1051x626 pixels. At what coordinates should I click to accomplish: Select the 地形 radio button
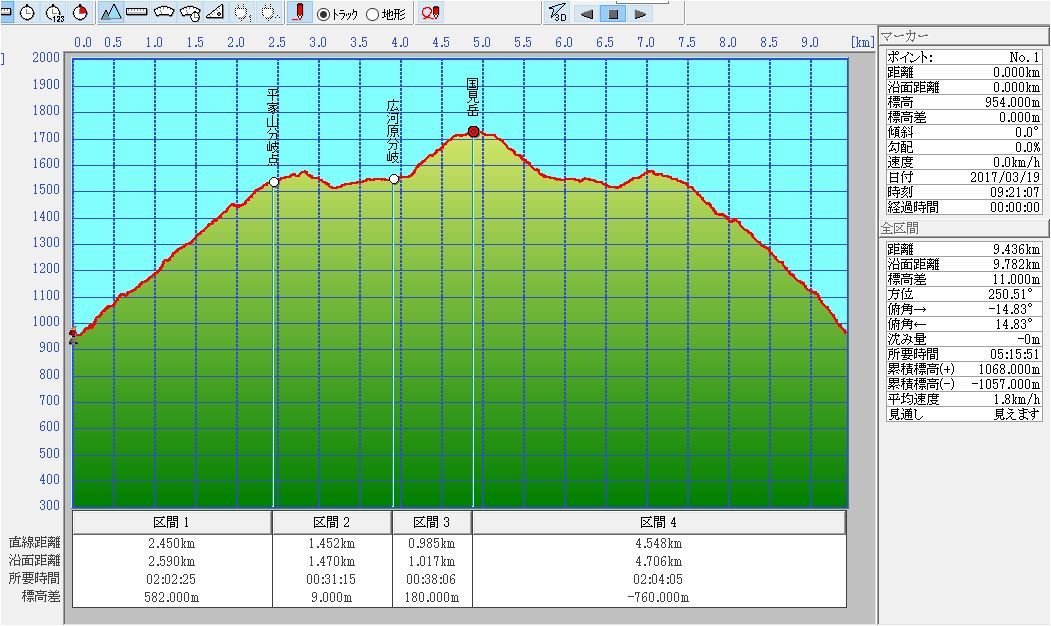coord(372,14)
